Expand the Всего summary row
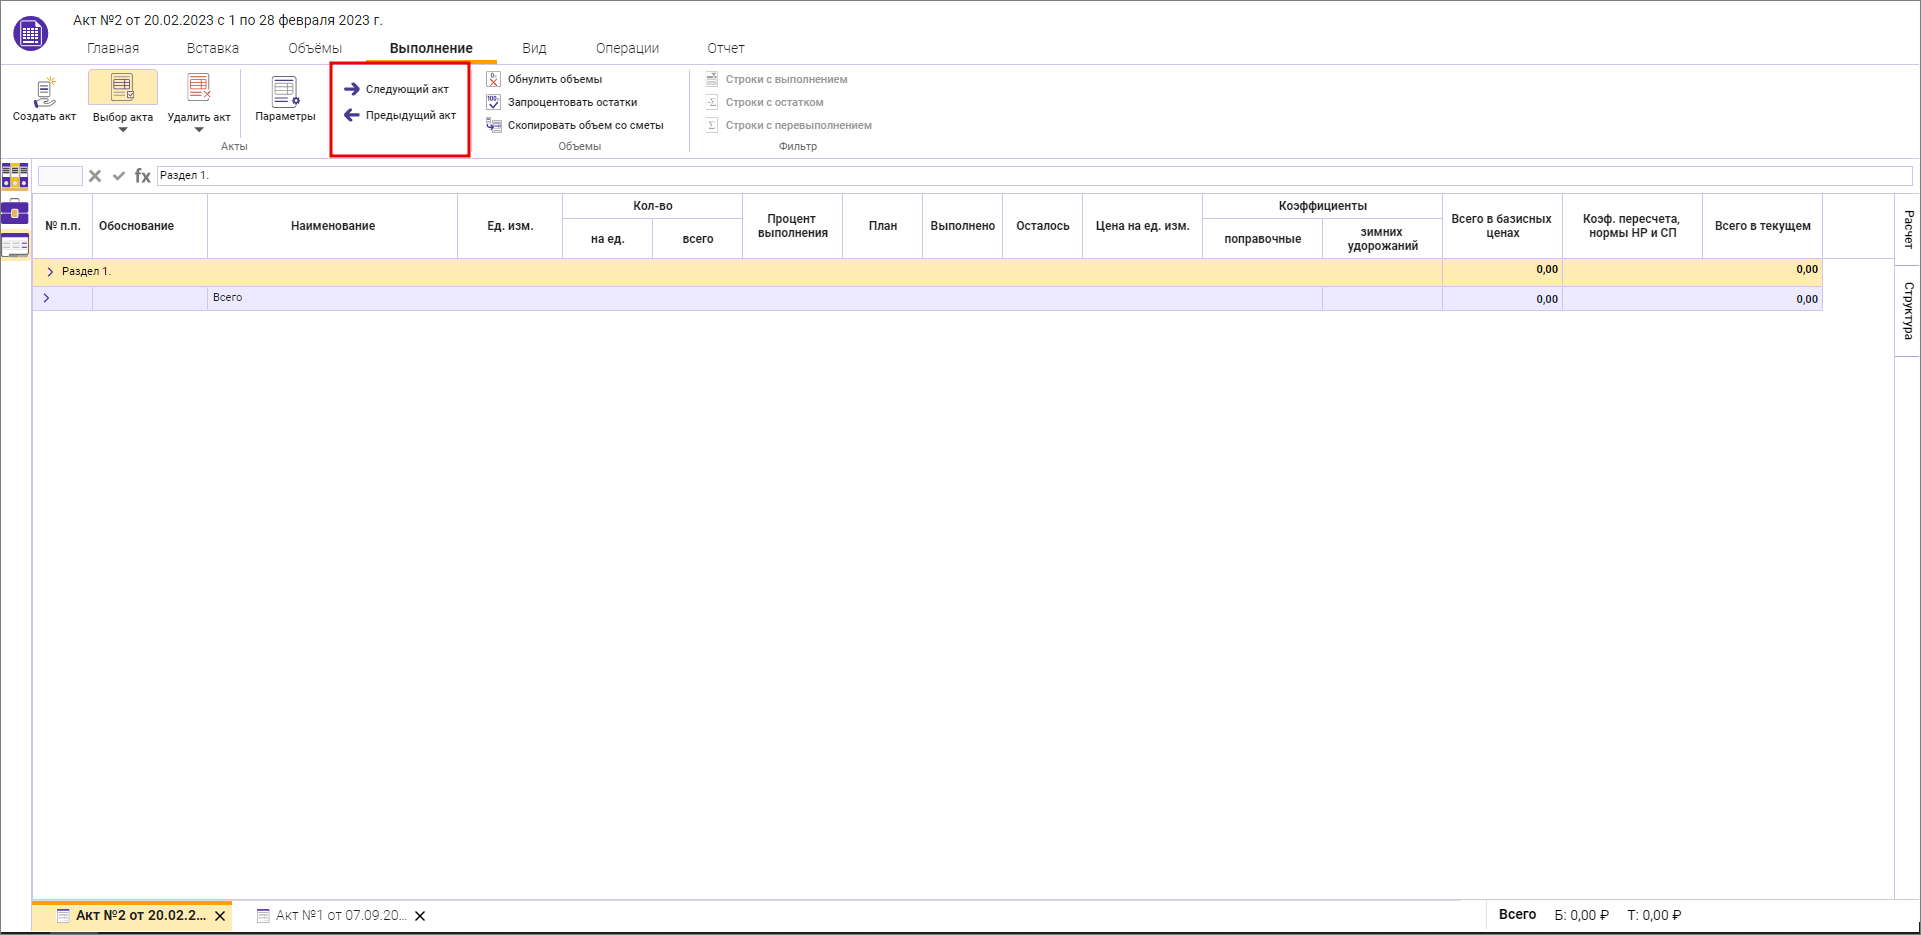 46,298
